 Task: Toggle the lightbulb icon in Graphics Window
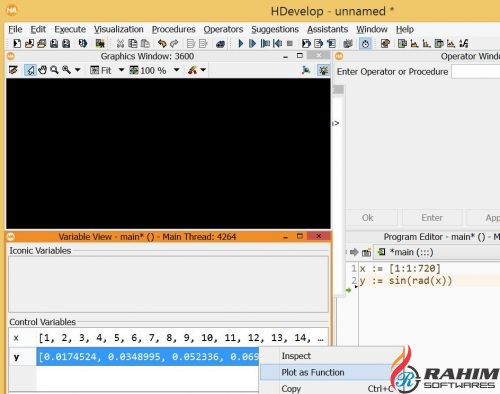click(323, 70)
